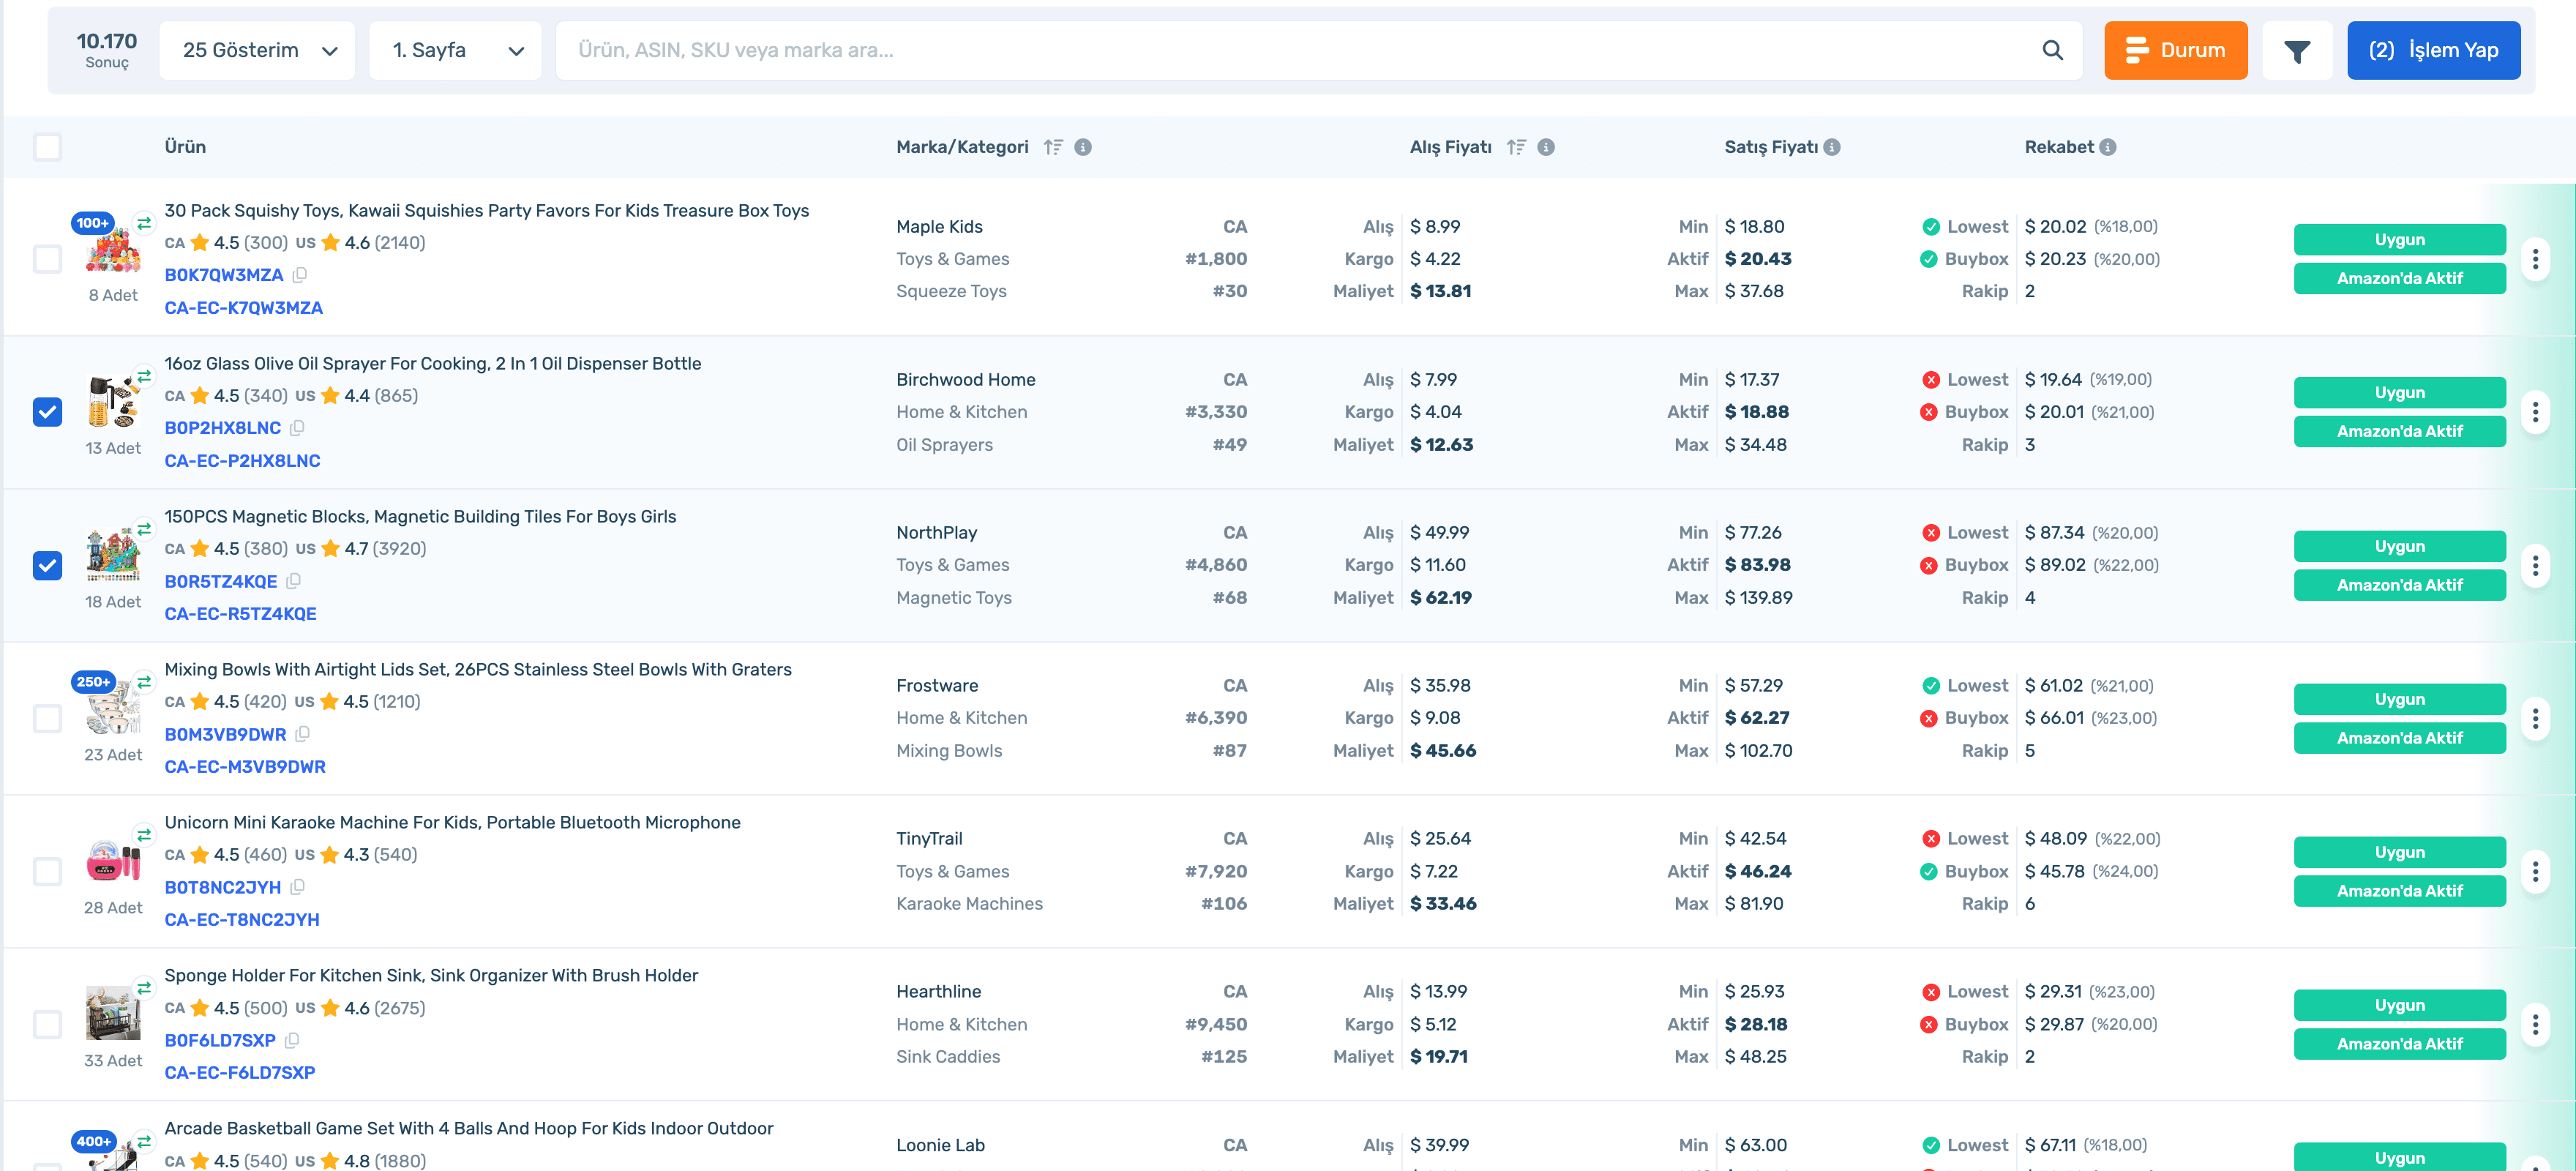The height and width of the screenshot is (1171, 2576).
Task: Click Uygun button for Karaoke Machine row
Action: pos(2399,852)
